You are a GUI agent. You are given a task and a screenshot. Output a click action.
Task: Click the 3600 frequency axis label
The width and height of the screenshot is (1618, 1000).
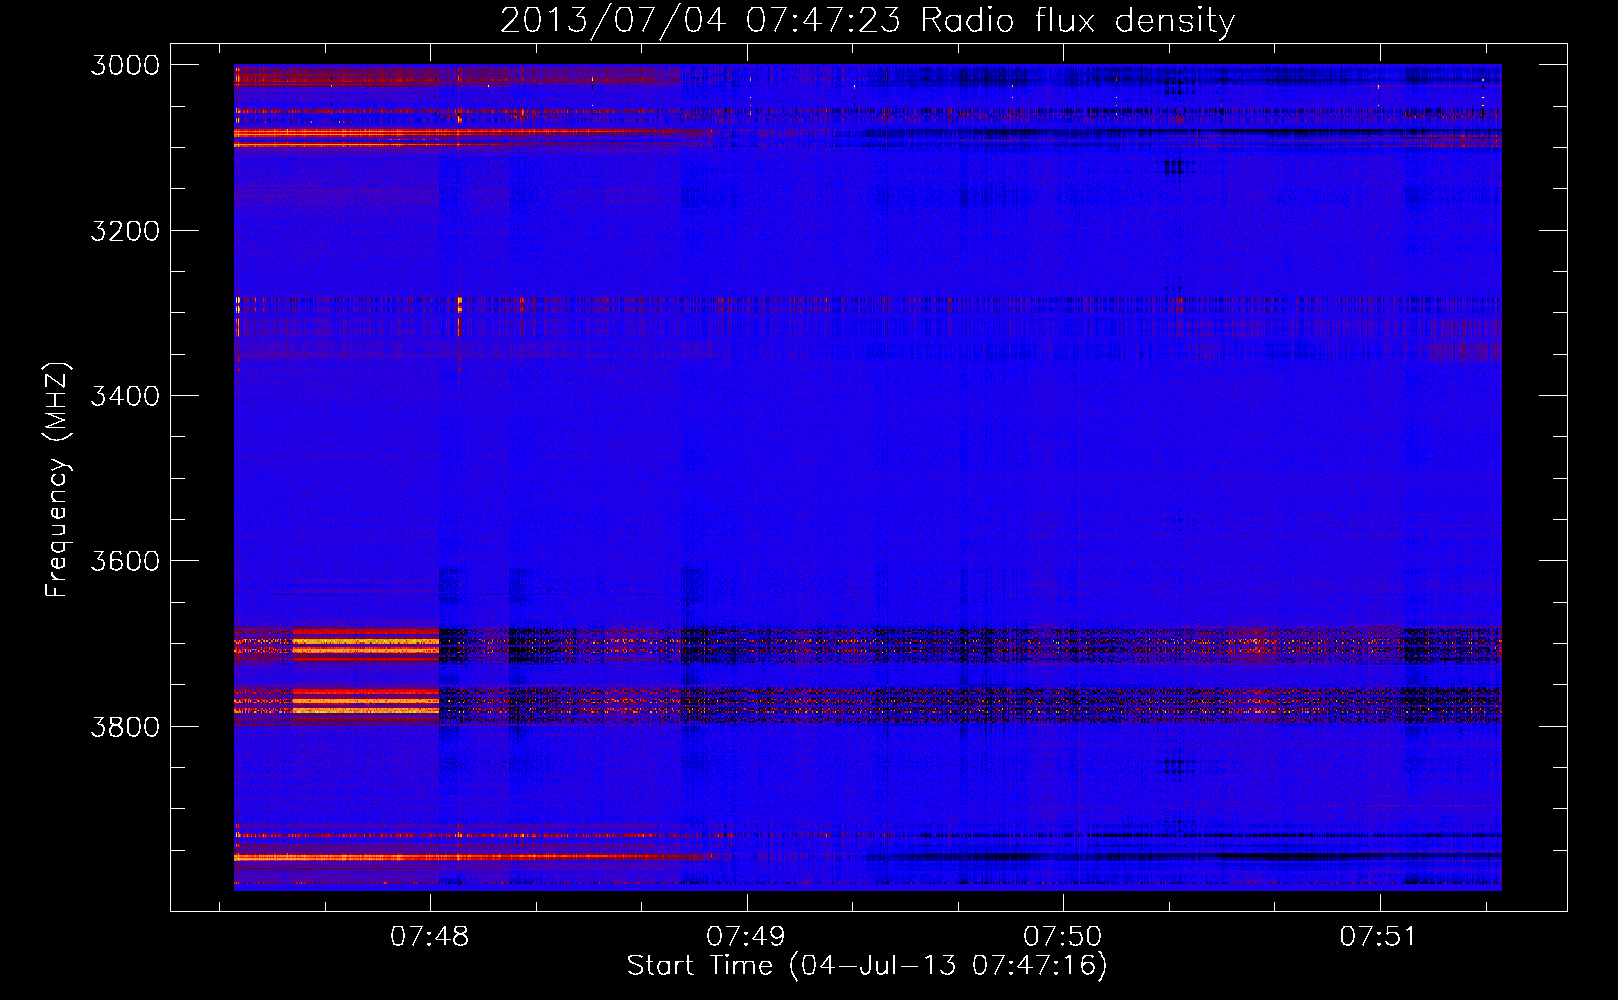point(125,560)
